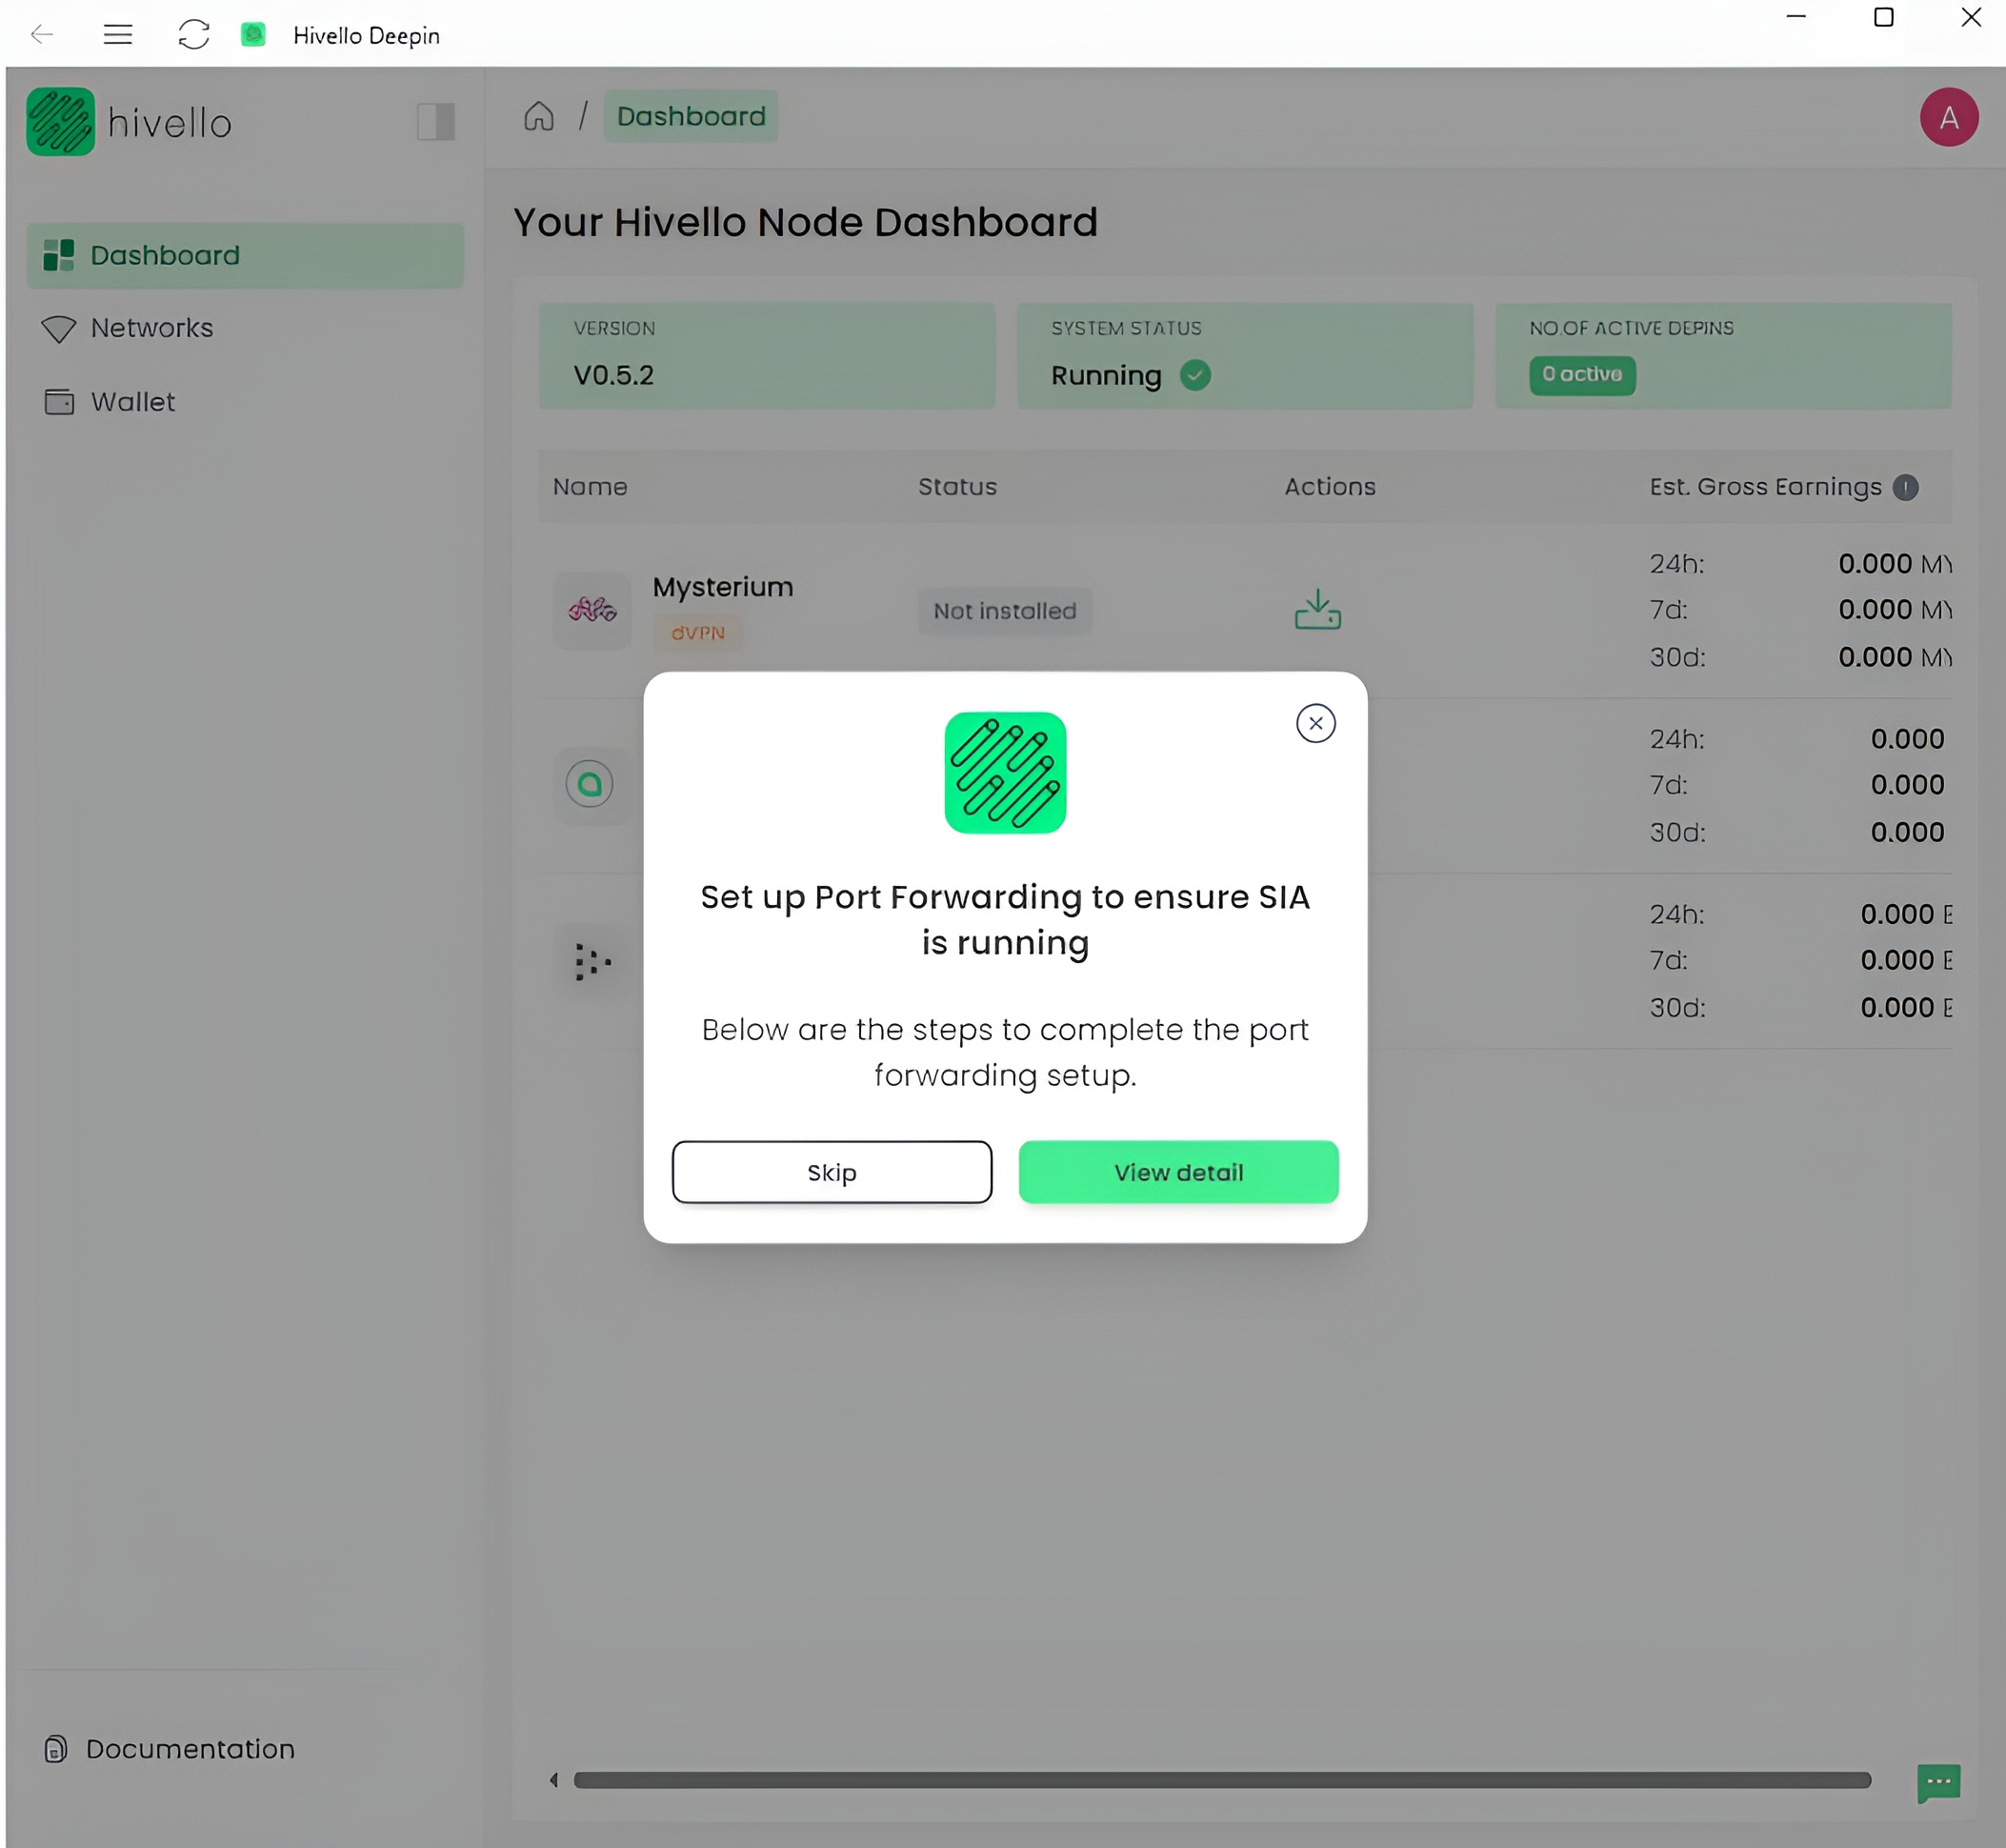Click the Hivello Deepin app icon
Screen dimensions: 2006x1848
point(254,35)
